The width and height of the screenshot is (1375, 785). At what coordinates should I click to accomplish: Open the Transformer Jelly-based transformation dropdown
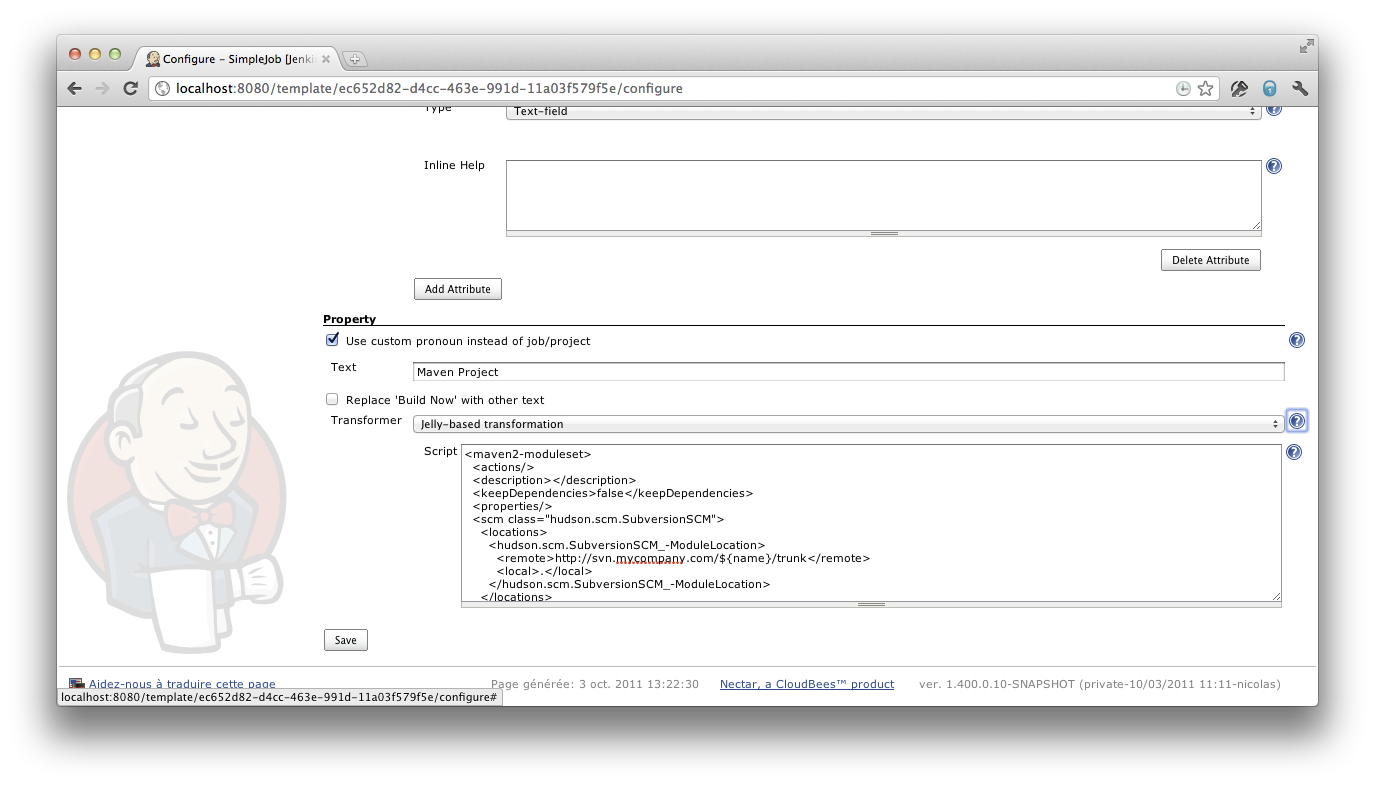tap(848, 424)
